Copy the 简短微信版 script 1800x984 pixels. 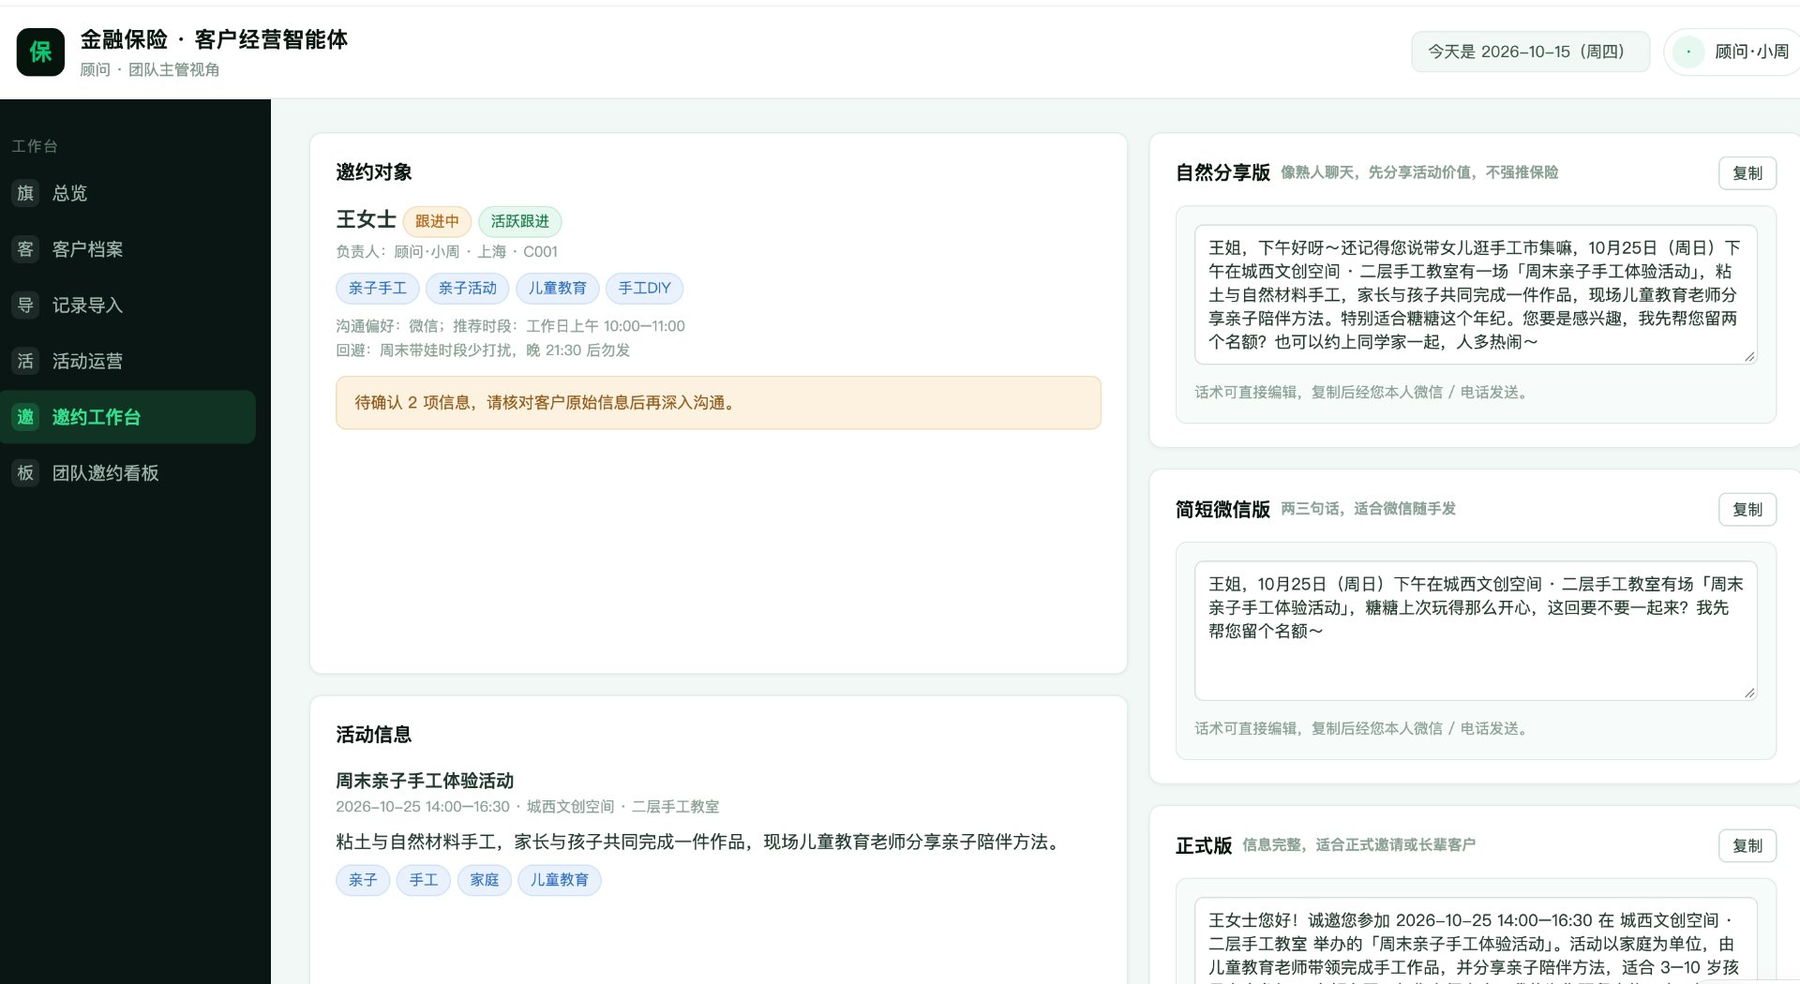tap(1747, 509)
